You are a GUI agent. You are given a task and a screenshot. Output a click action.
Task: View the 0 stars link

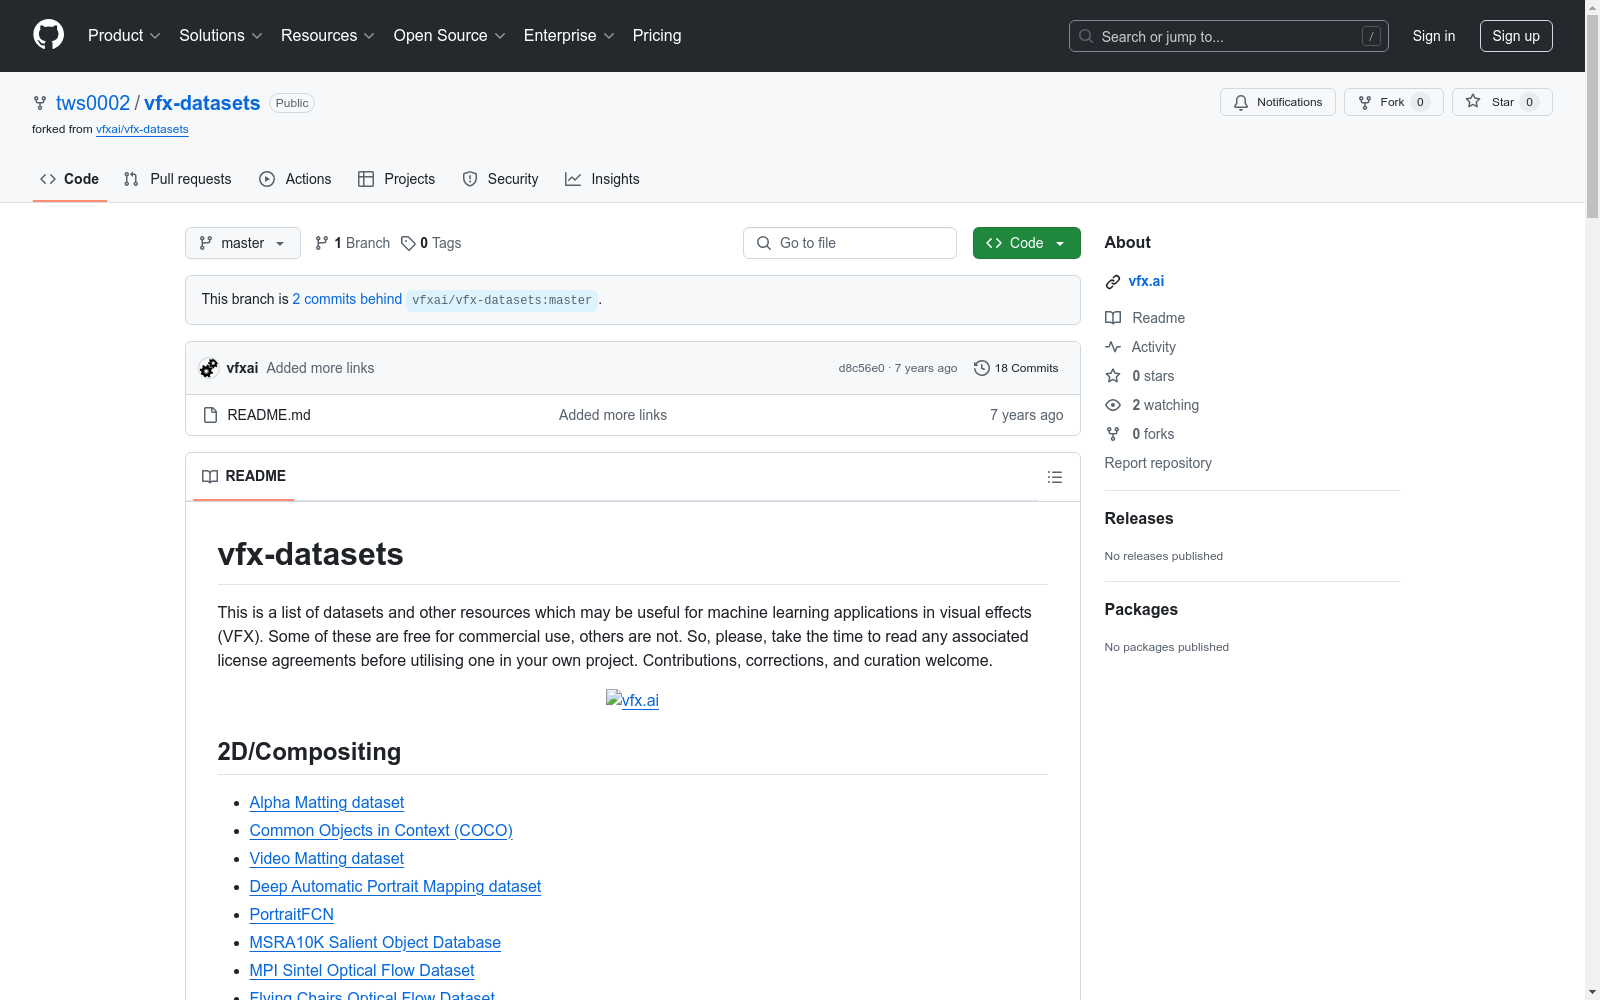(x=1140, y=376)
